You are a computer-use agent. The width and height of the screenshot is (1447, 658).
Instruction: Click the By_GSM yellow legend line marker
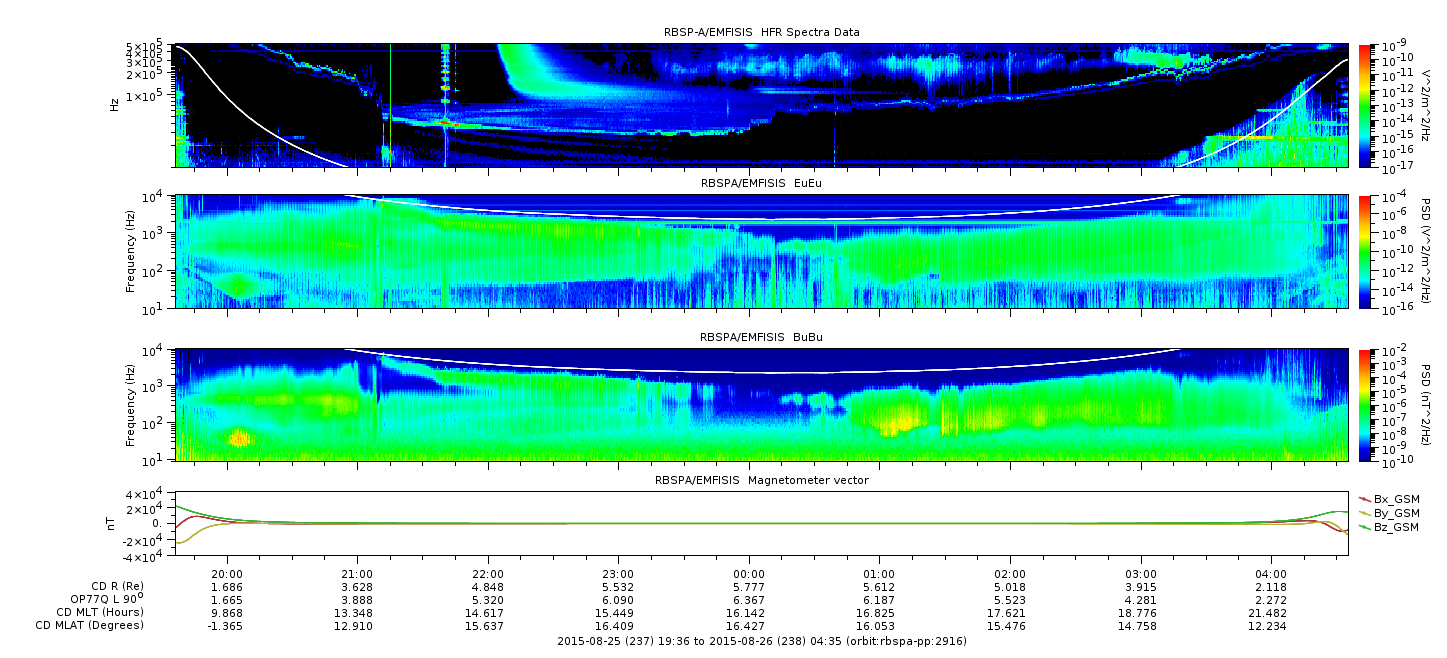(x=1365, y=512)
